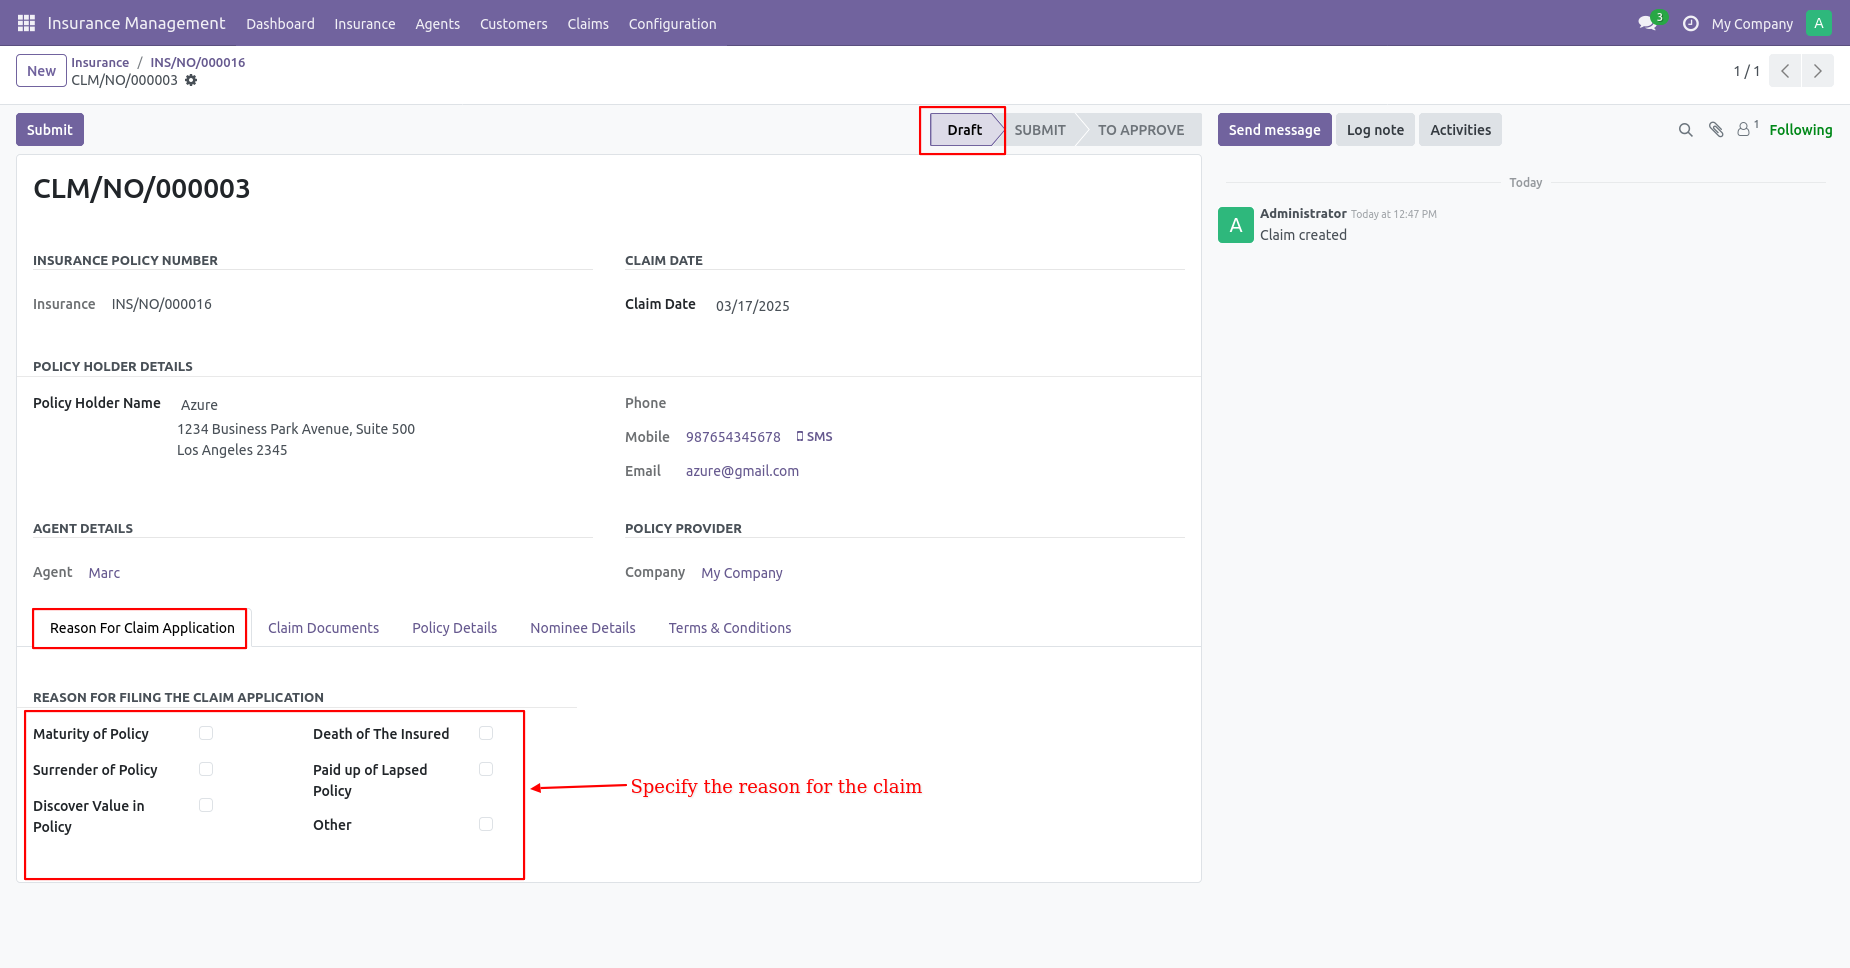Image resolution: width=1850 pixels, height=968 pixels.
Task: Open the Claims menu
Action: click(588, 24)
